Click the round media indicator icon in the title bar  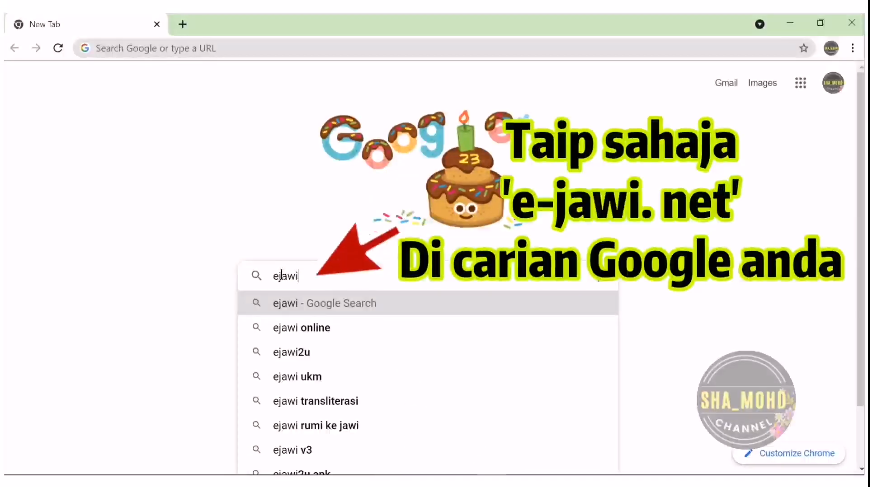(x=760, y=24)
